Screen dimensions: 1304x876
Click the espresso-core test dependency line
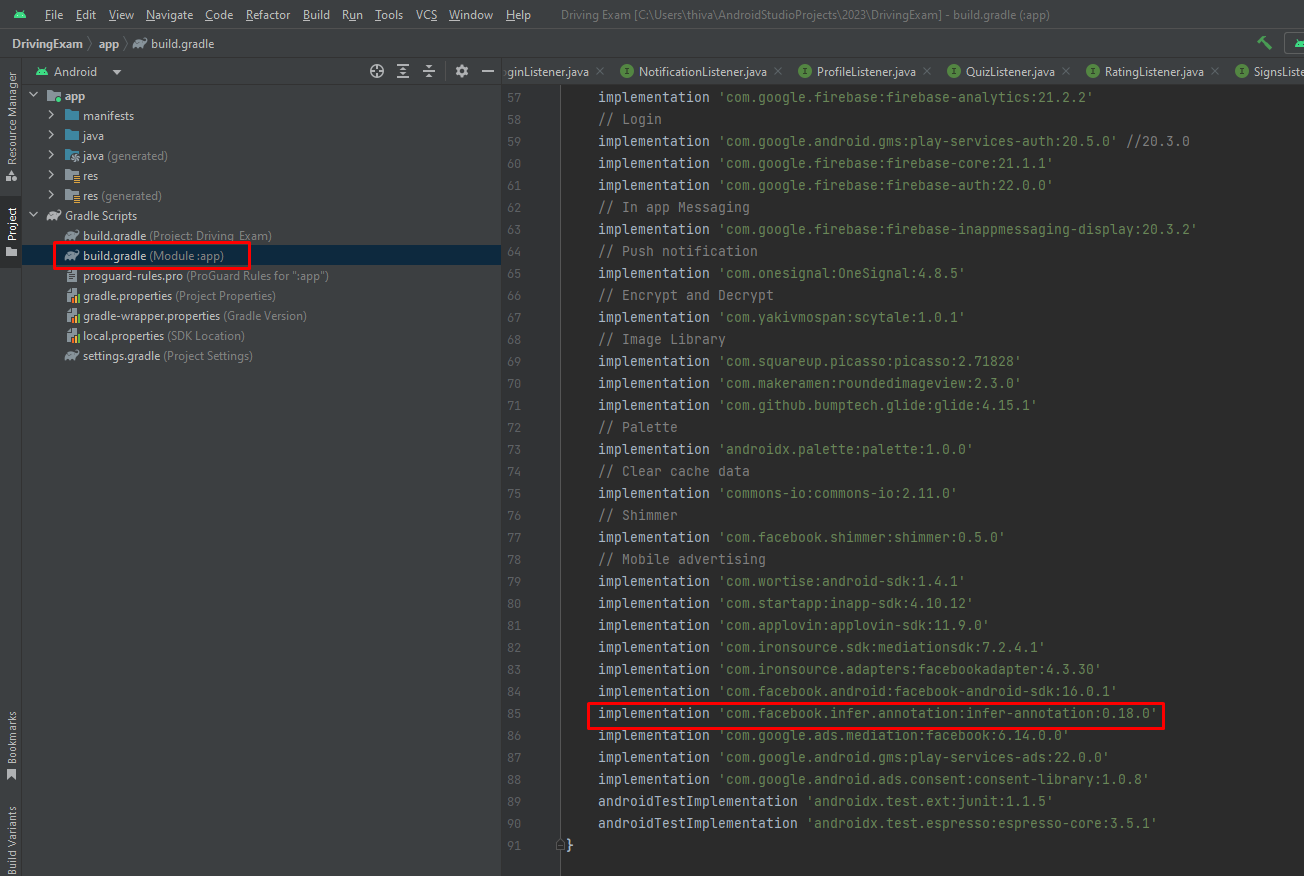[877, 824]
